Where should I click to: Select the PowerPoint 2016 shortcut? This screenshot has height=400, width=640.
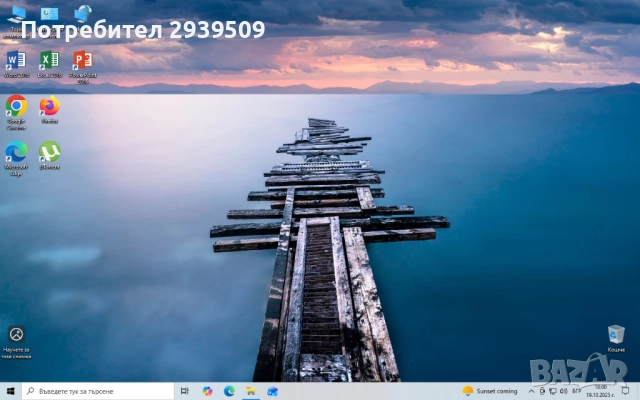[83, 67]
